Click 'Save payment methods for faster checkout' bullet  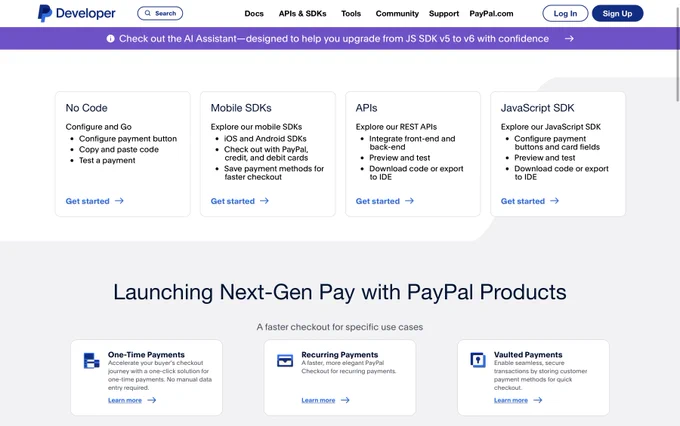click(x=274, y=173)
